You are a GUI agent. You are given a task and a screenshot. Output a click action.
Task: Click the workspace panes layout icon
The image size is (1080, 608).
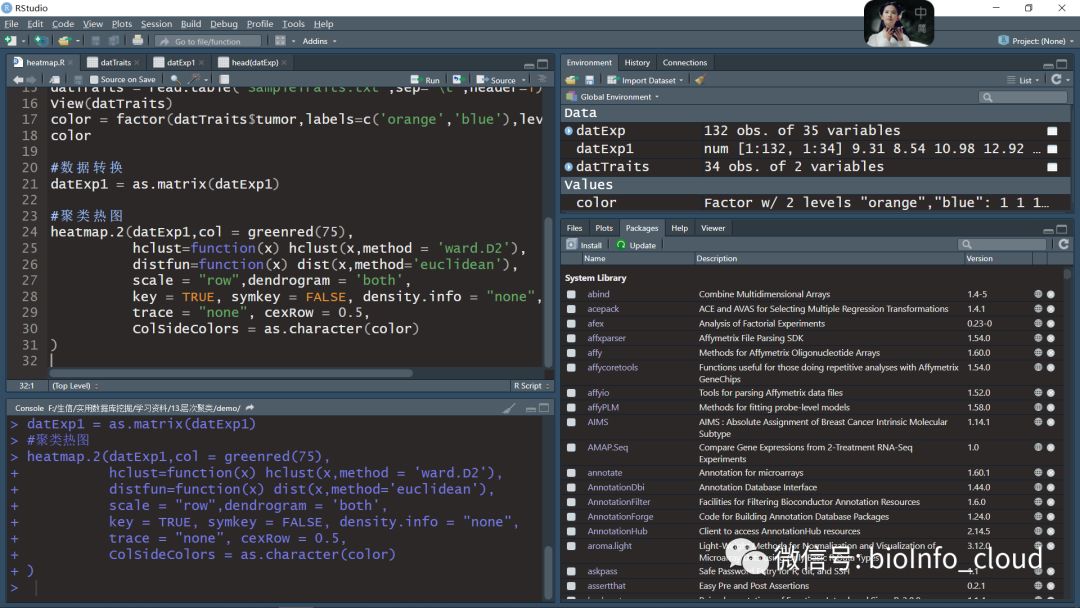tap(280, 41)
